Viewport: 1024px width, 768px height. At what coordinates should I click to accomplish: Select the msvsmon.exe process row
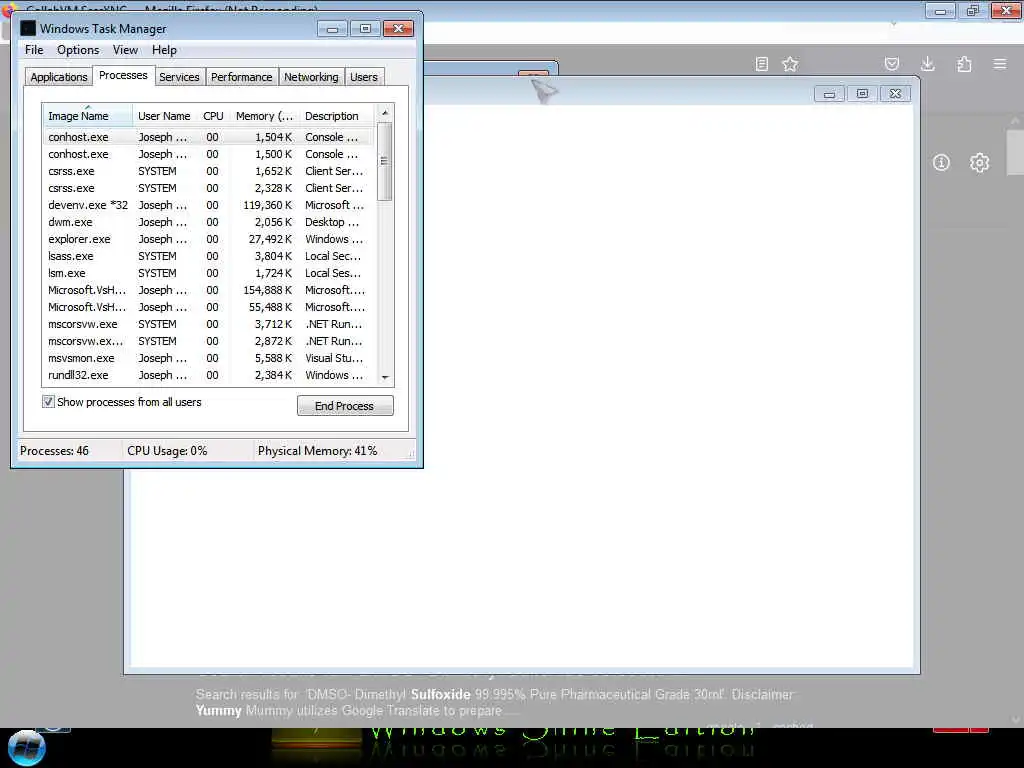point(209,358)
